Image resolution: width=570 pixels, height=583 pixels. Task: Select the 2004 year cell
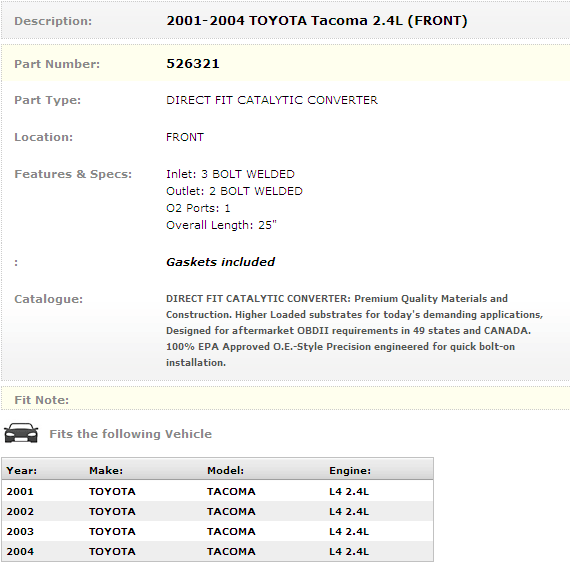[20, 552]
